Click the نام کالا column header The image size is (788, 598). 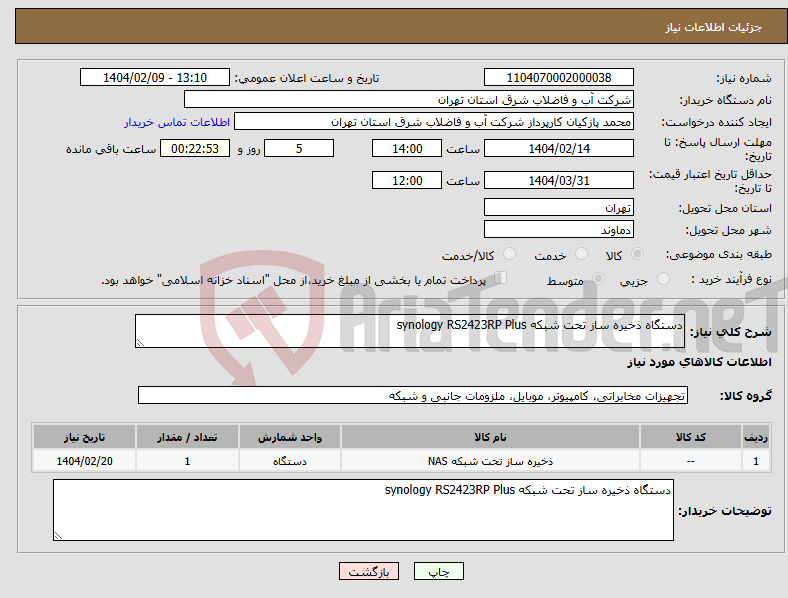pyautogui.click(x=490, y=437)
